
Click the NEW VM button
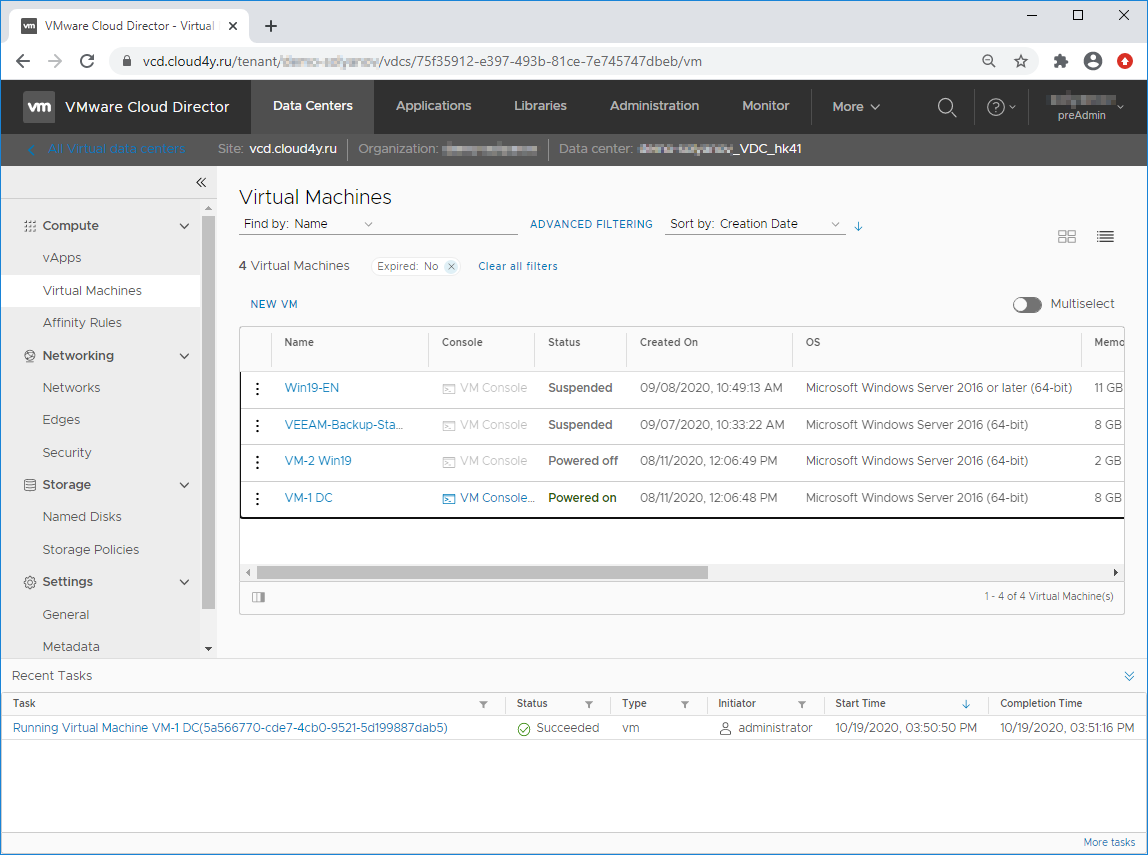(274, 305)
